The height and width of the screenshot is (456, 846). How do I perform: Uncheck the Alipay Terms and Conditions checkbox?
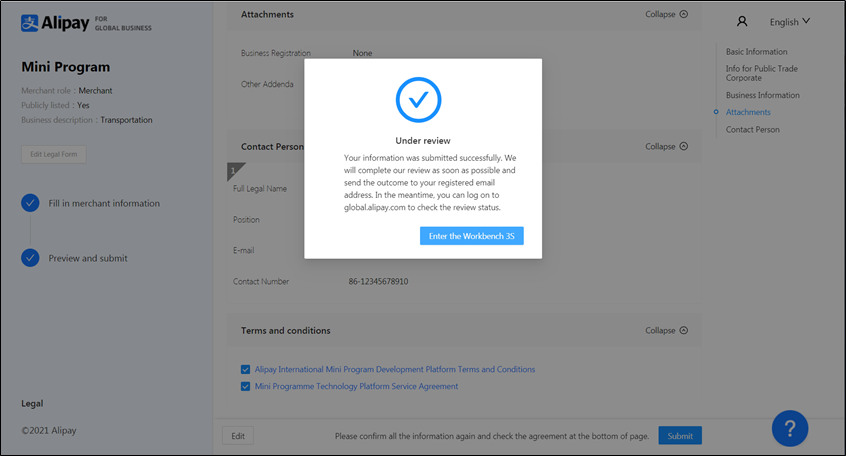pos(246,369)
